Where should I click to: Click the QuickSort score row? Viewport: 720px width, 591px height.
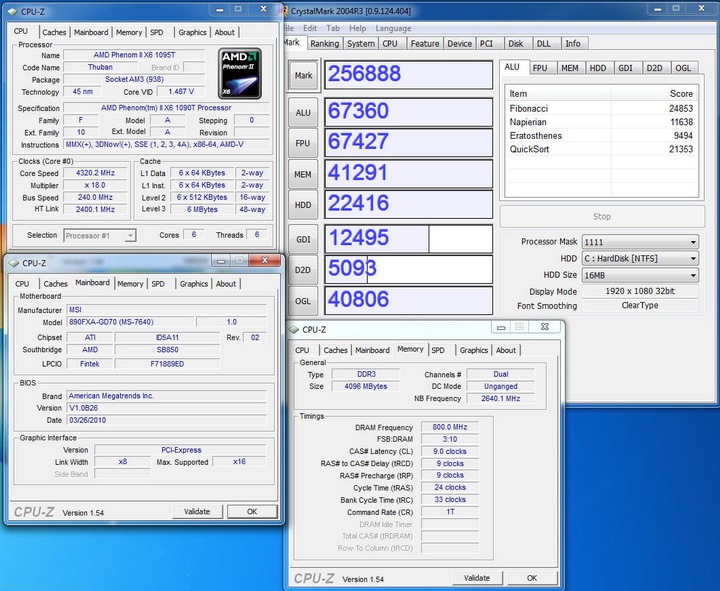[601, 149]
